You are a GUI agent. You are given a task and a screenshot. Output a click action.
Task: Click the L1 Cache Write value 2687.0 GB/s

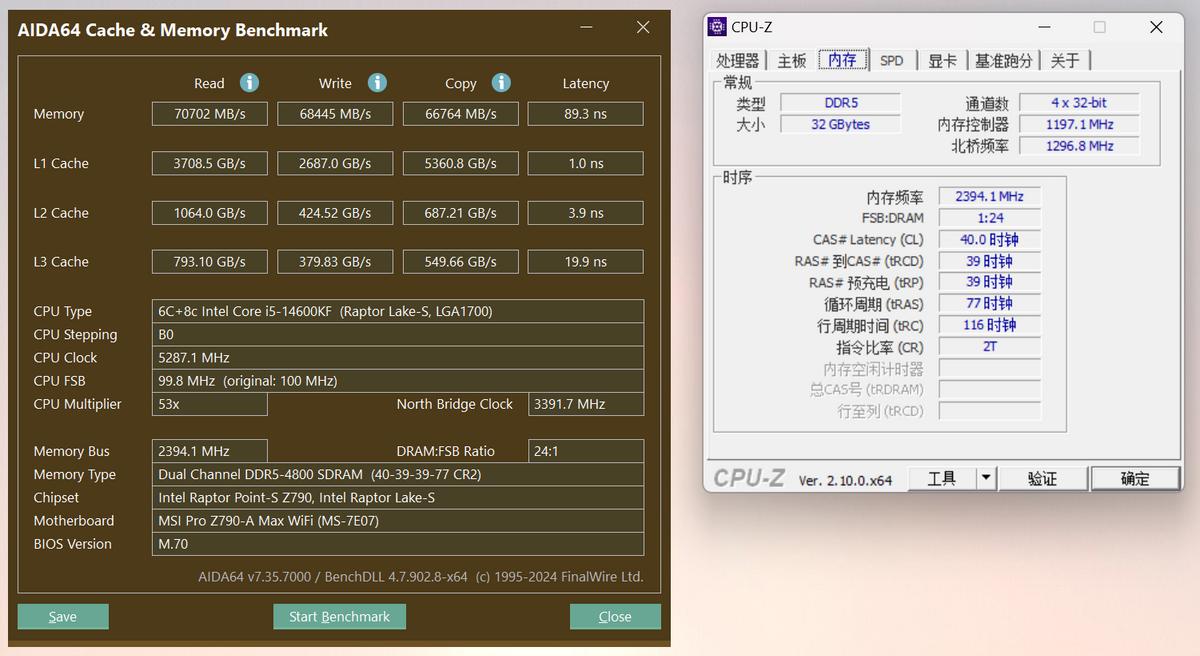tap(335, 163)
